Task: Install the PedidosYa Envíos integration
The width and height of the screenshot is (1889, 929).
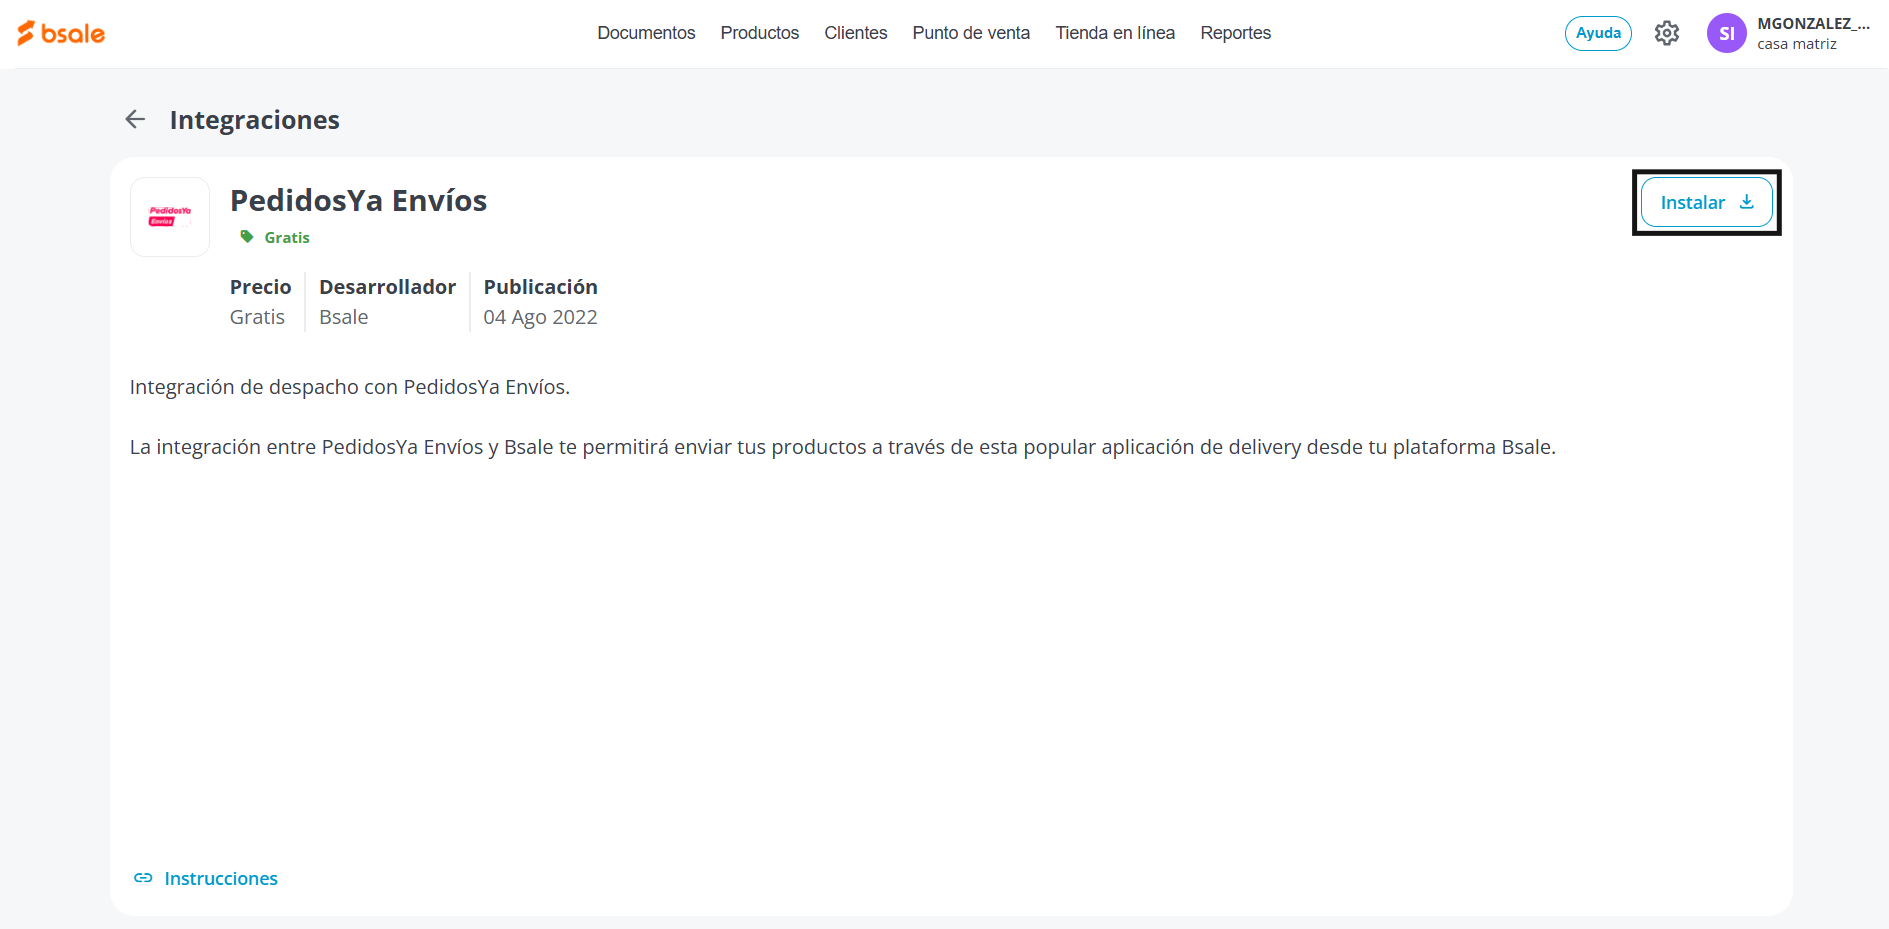Action: pyautogui.click(x=1706, y=202)
